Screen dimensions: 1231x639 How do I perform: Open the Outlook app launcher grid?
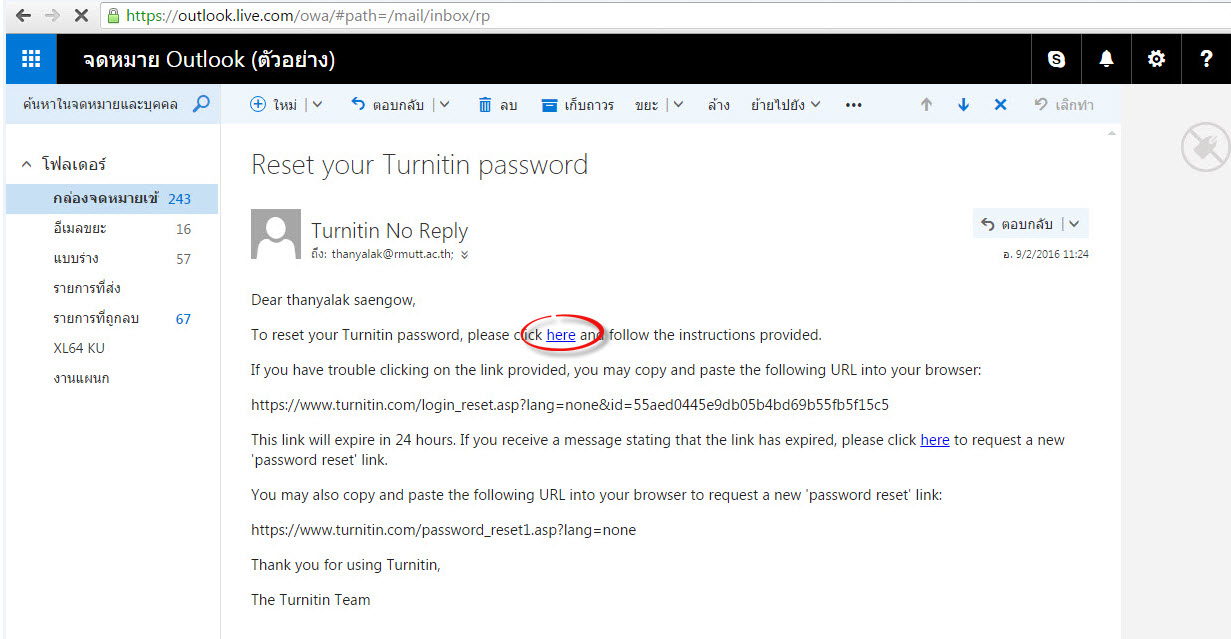pyautogui.click(x=31, y=59)
